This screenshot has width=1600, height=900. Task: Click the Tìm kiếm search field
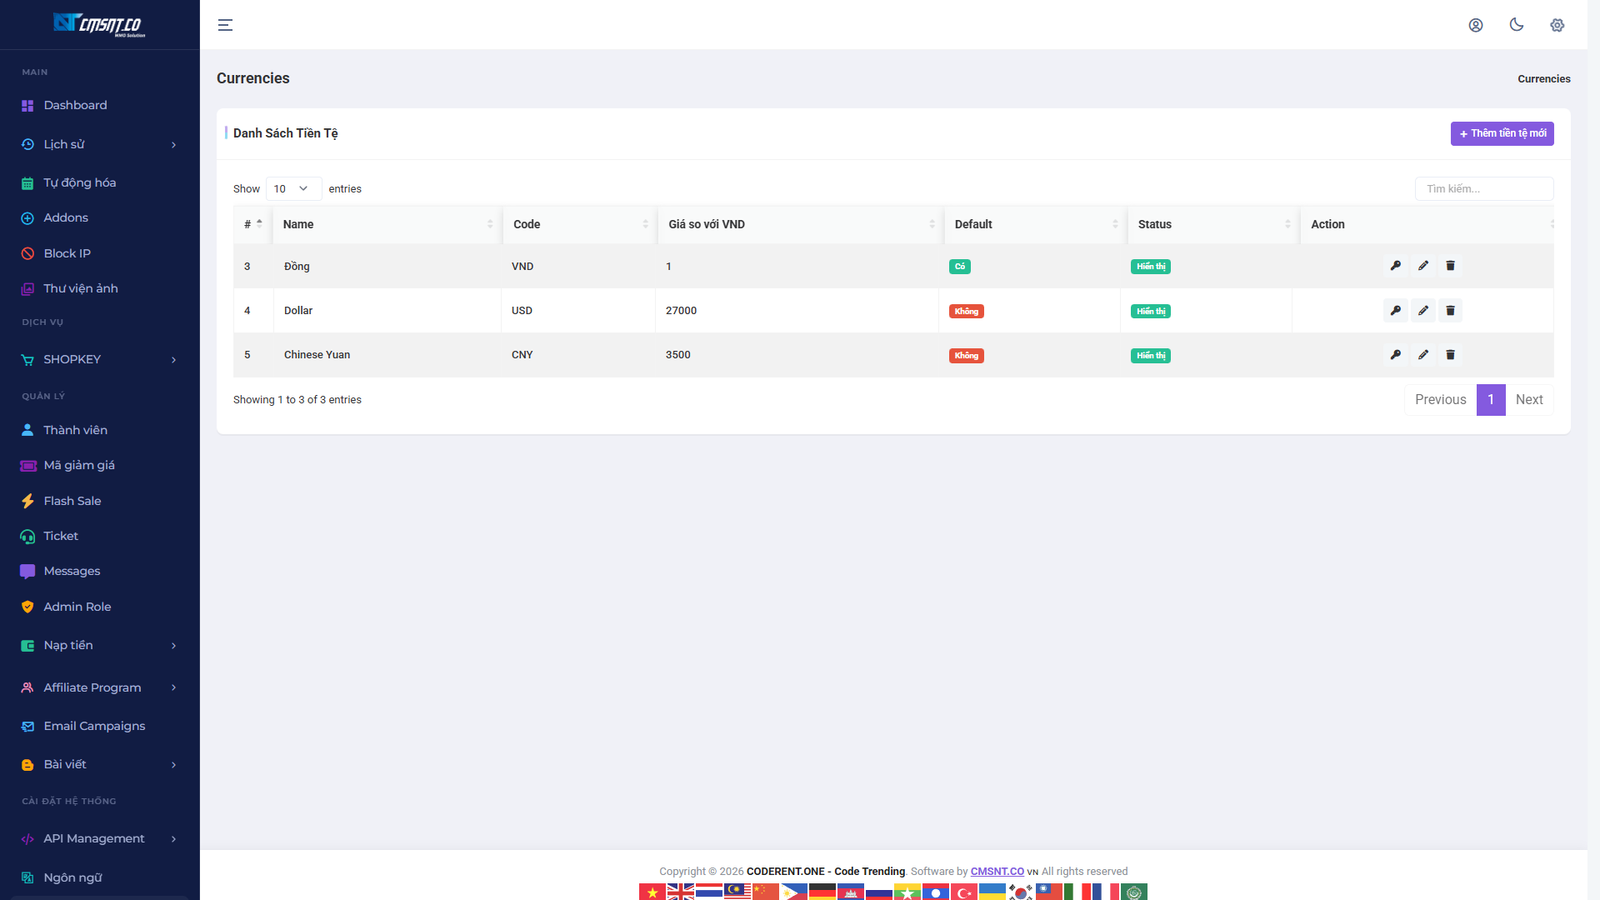click(x=1483, y=188)
